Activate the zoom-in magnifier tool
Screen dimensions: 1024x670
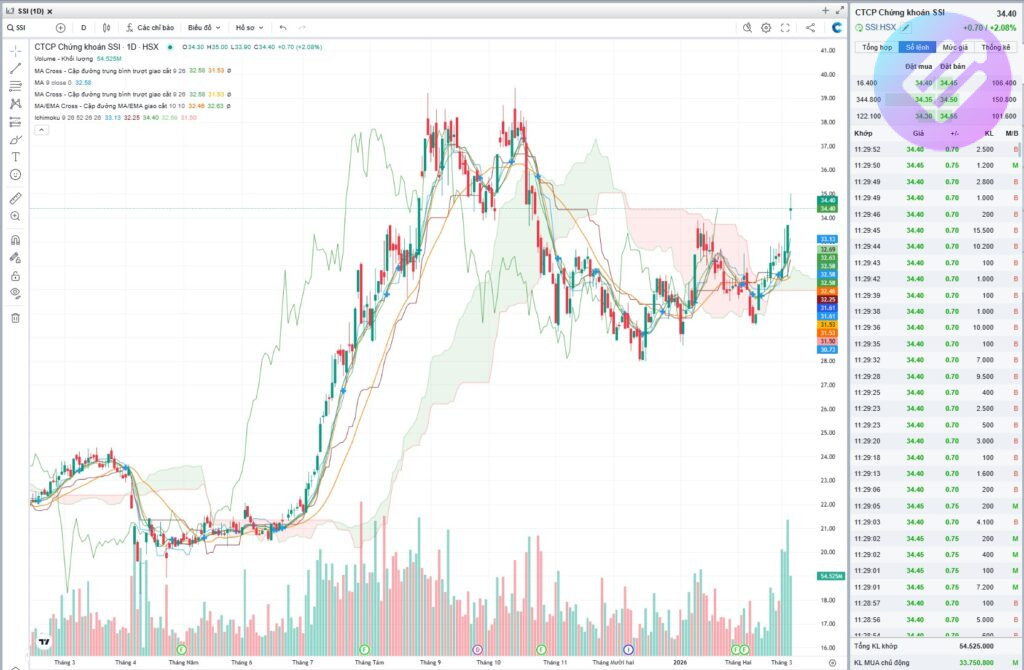[15, 216]
